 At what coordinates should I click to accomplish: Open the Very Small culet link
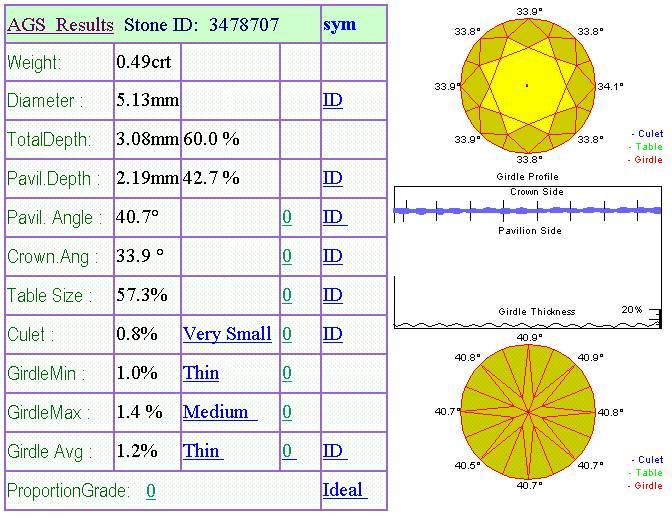click(227, 334)
